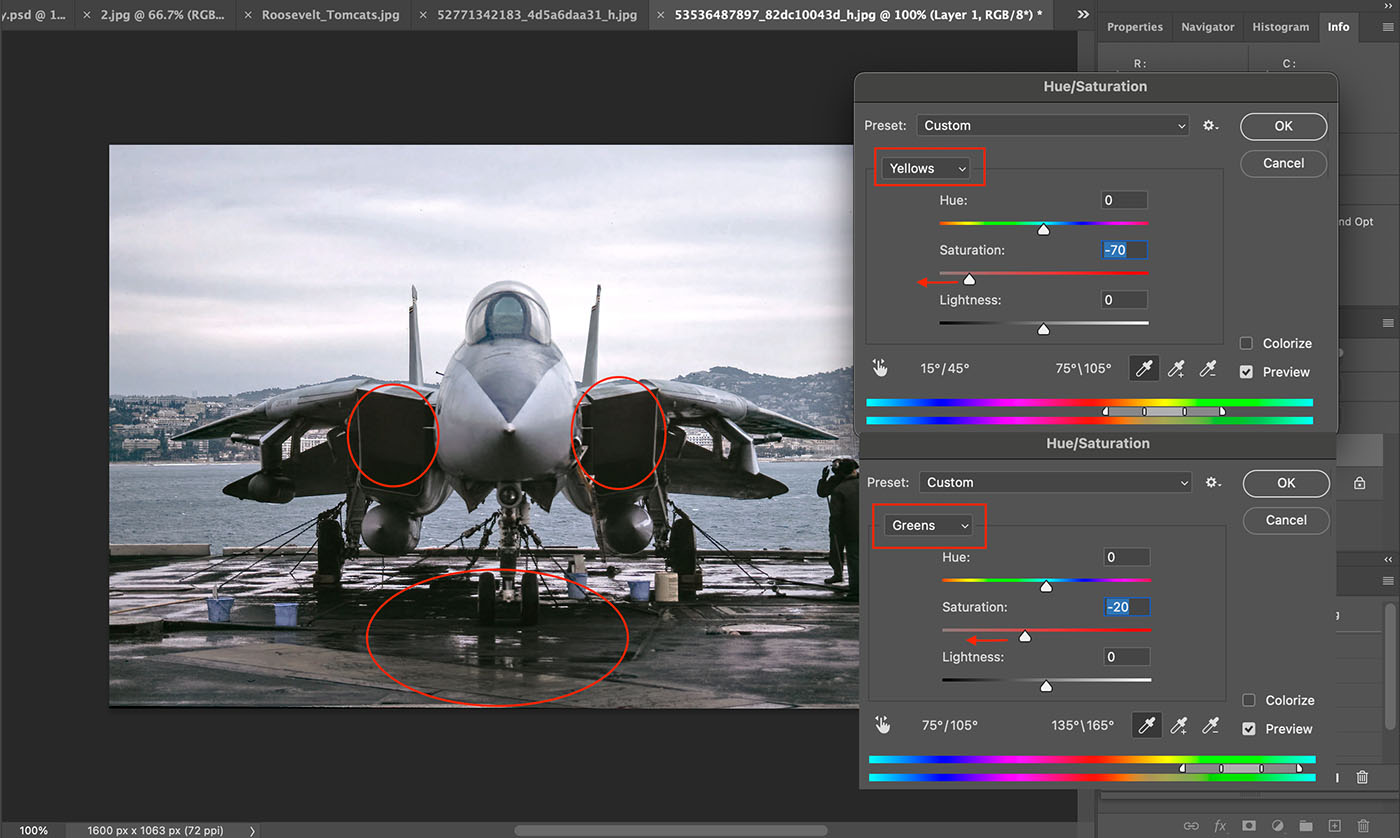The width and height of the screenshot is (1400, 838).
Task: Click the Link Layers icon
Action: pyautogui.click(x=1191, y=826)
